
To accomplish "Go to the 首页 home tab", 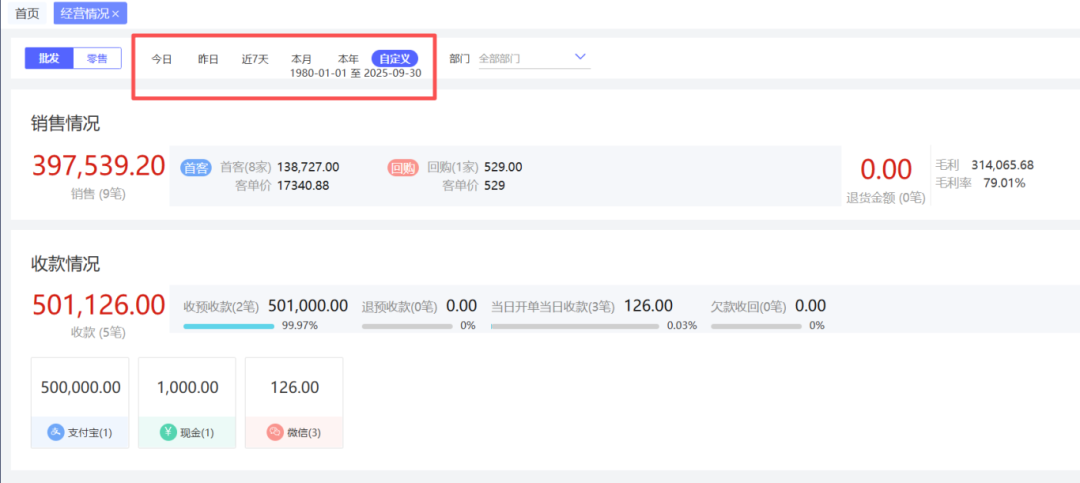I will click(x=27, y=14).
